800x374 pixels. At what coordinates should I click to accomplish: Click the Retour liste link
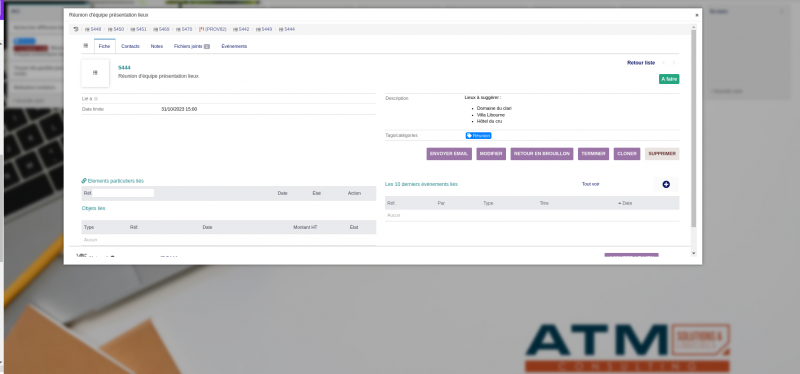[x=641, y=63]
